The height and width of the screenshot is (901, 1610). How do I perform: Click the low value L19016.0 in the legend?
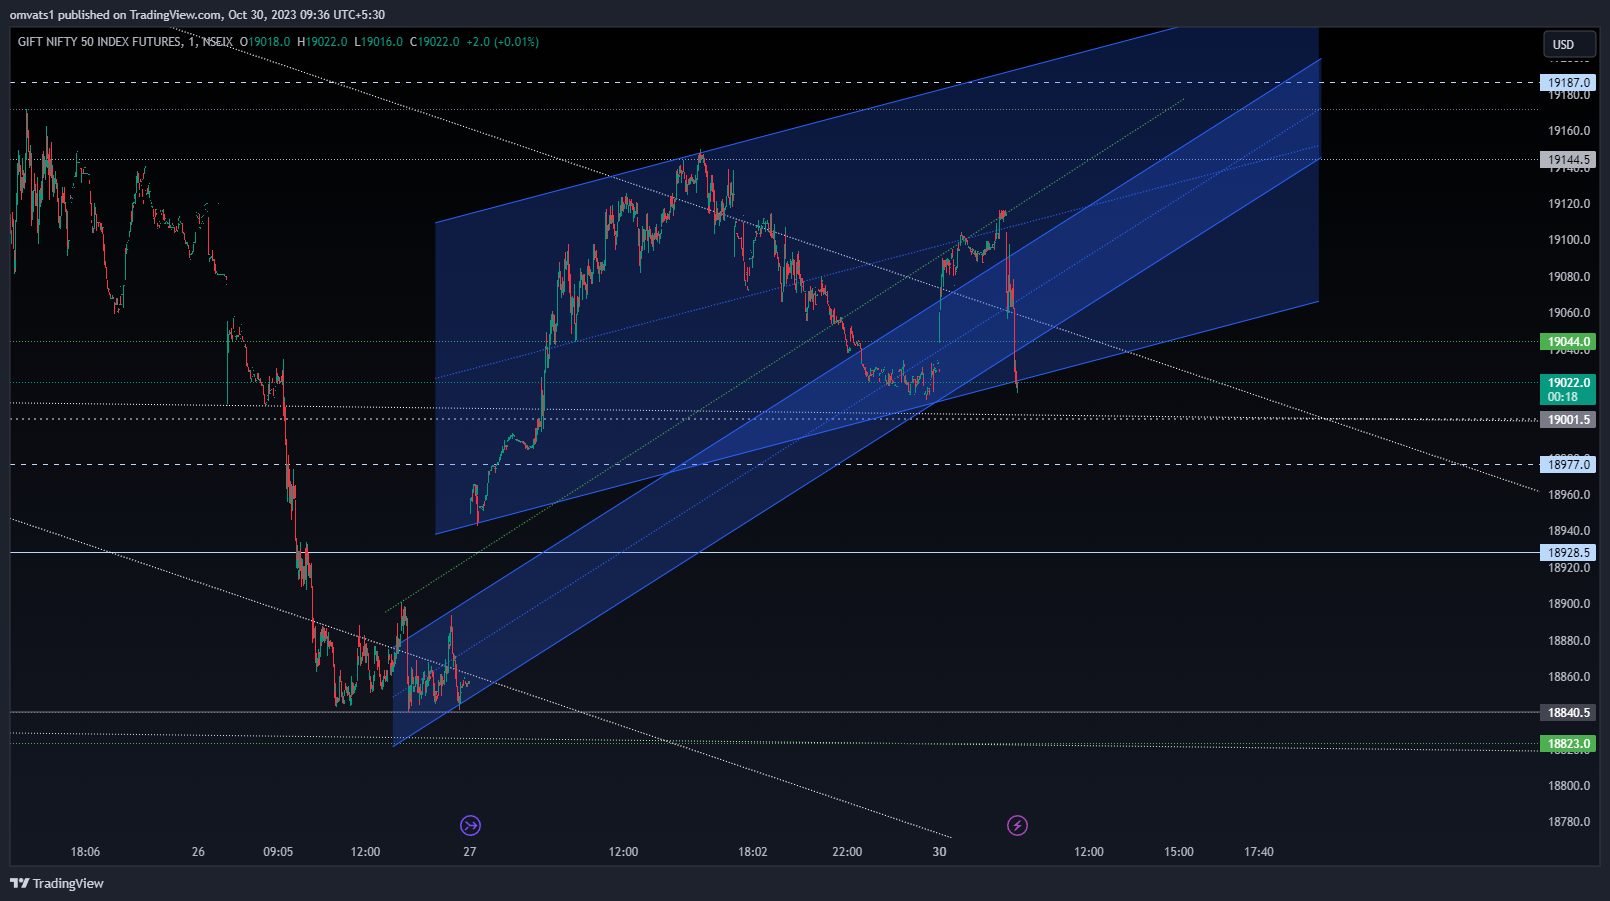pos(379,42)
